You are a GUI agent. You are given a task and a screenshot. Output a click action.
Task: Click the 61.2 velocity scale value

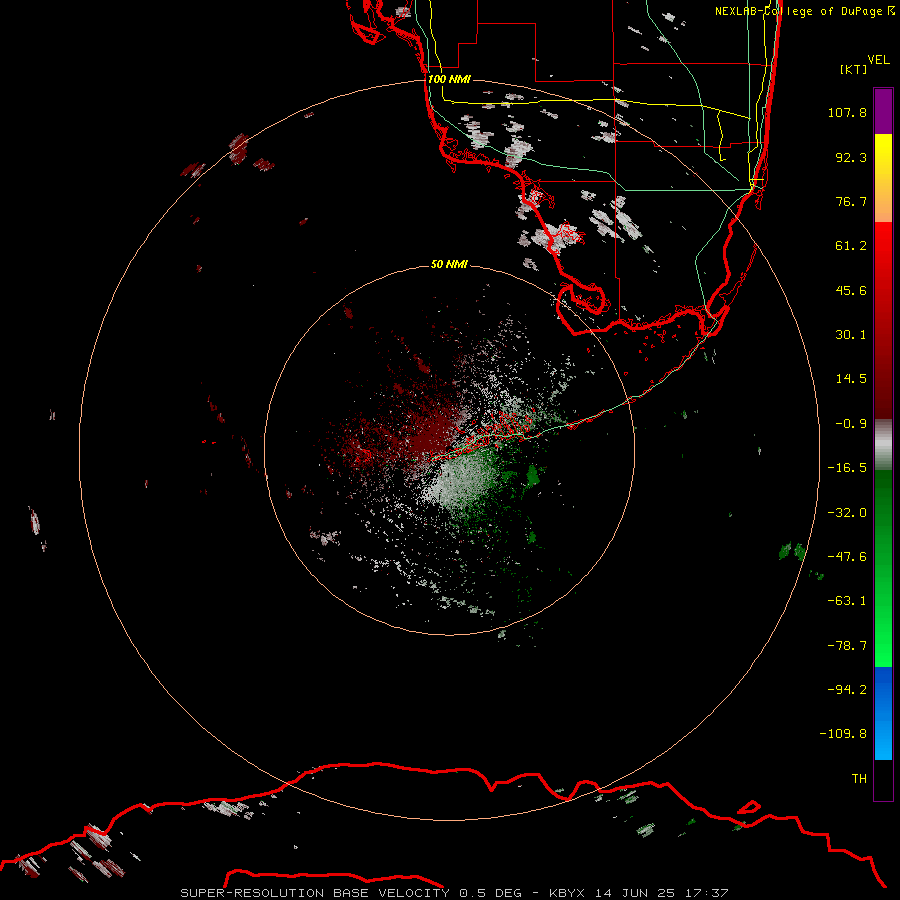(x=851, y=246)
